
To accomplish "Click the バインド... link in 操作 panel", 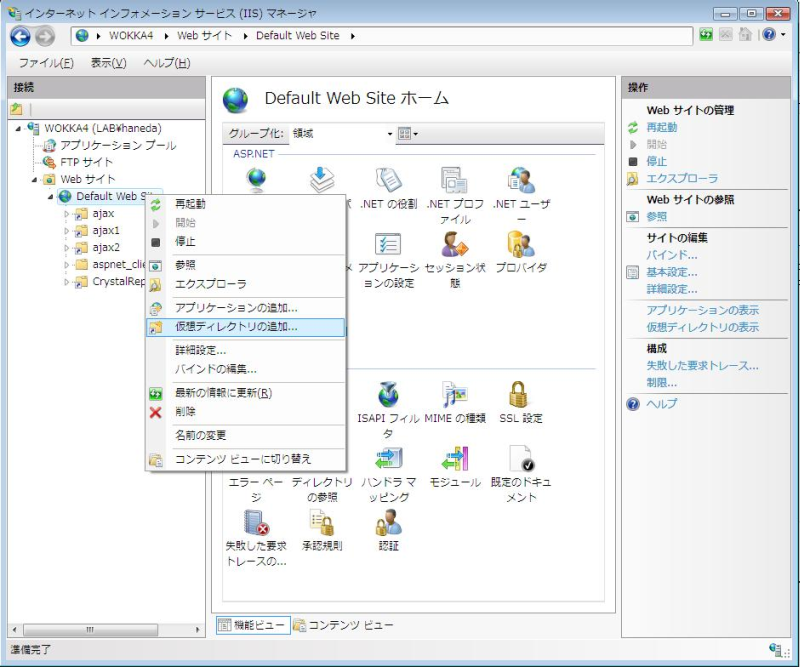I will 671,255.
